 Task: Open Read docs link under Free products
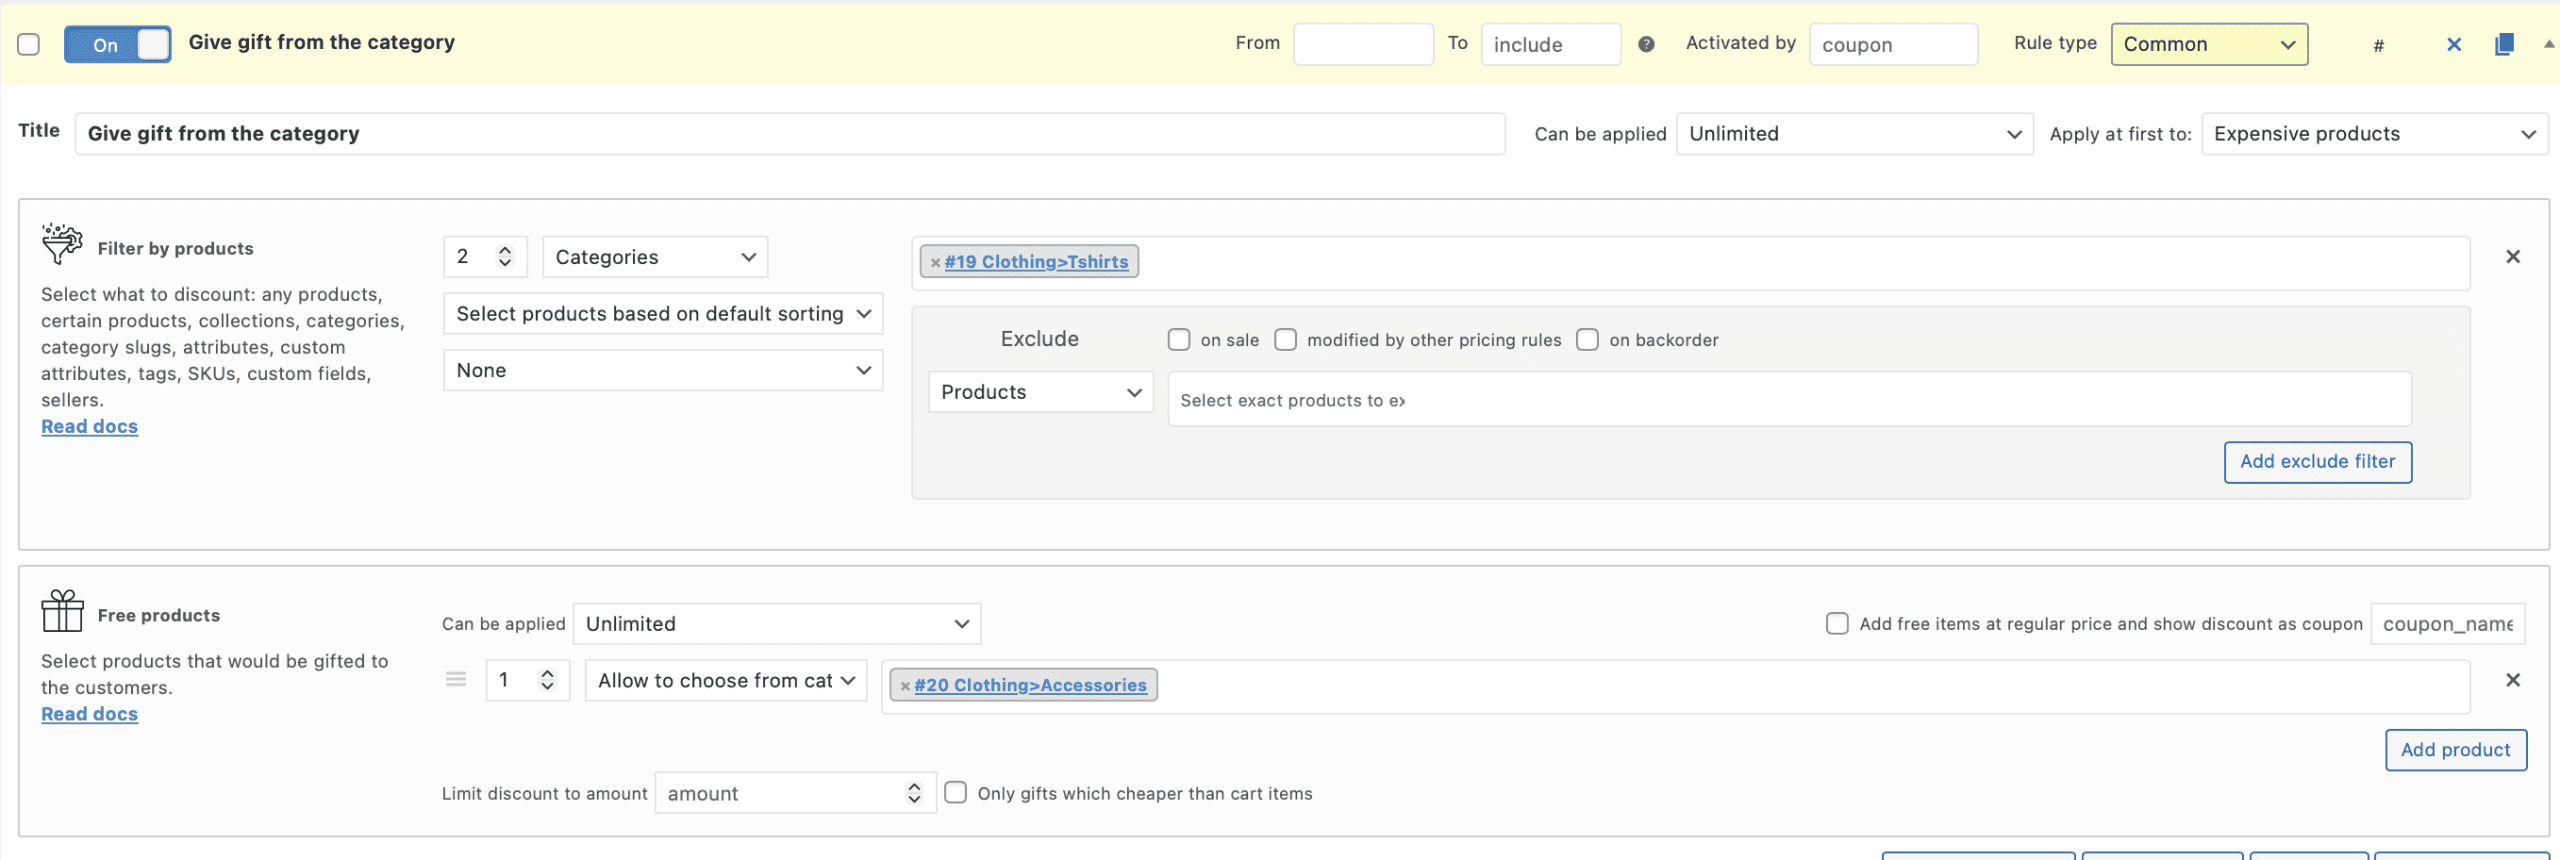coord(90,714)
